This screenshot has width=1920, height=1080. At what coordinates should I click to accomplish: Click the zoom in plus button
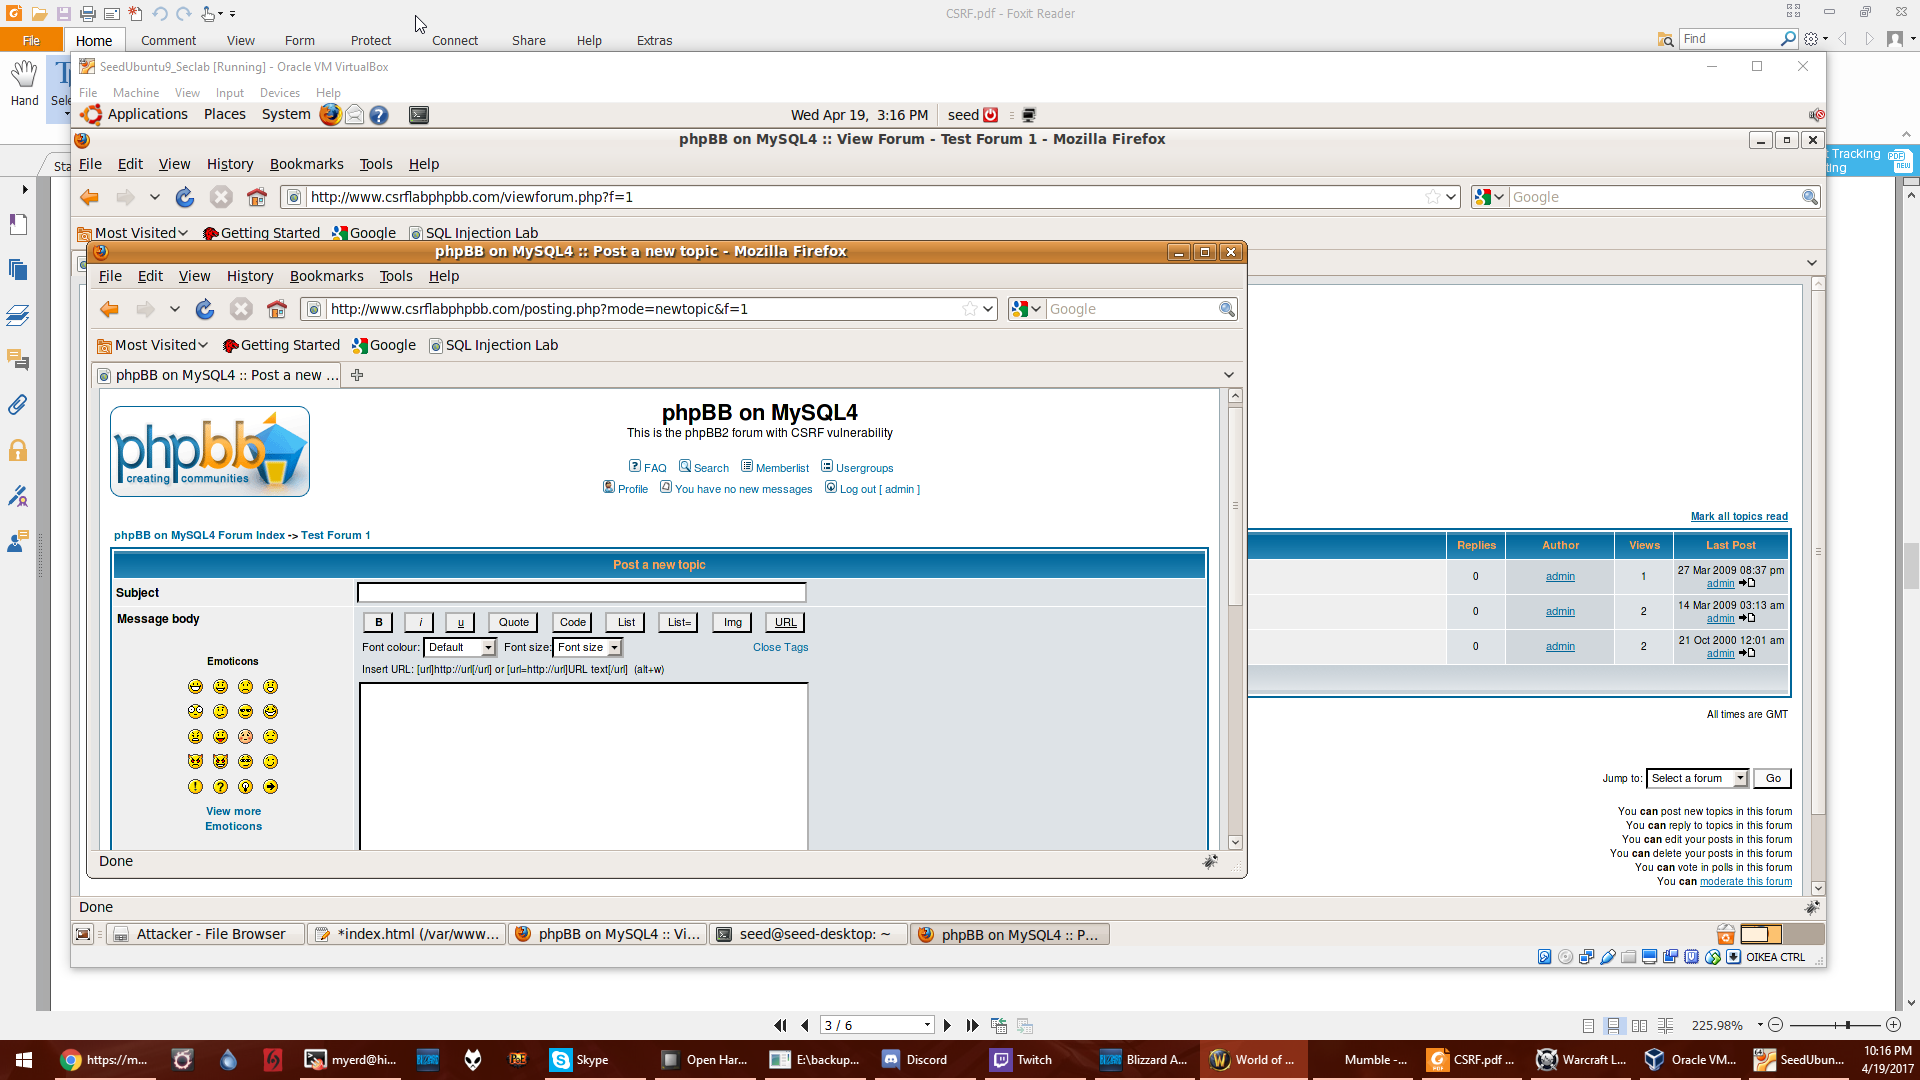[x=1893, y=1025]
